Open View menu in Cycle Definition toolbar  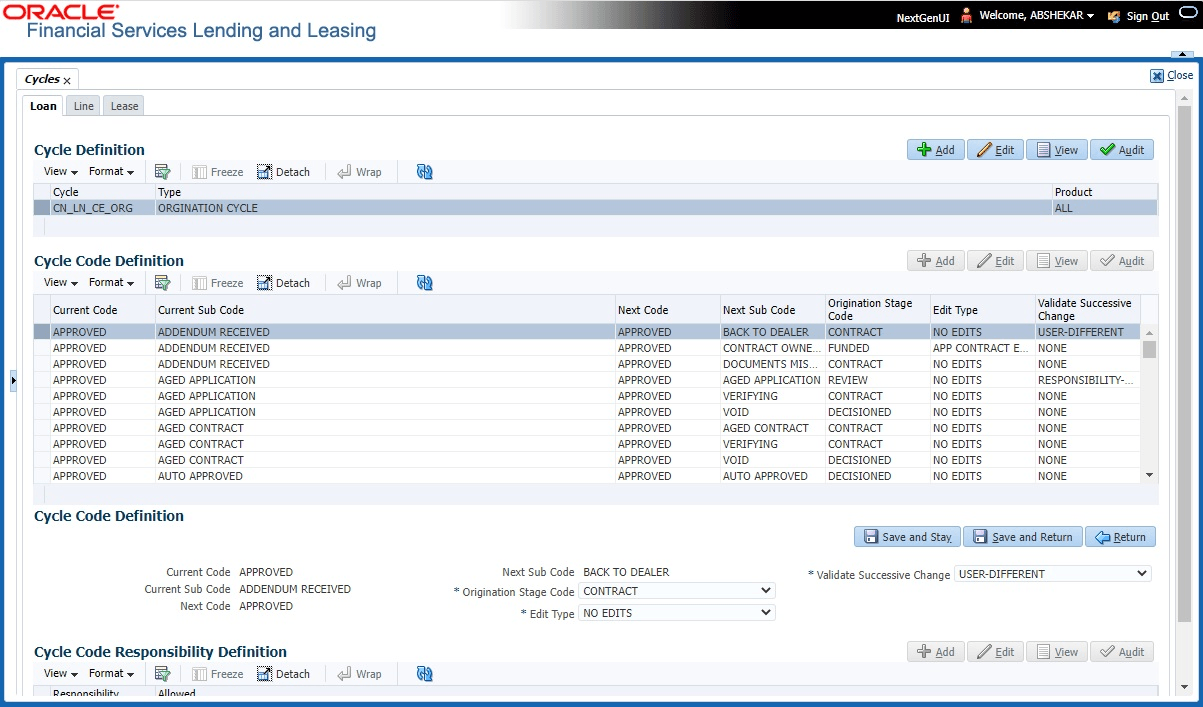pyautogui.click(x=60, y=172)
